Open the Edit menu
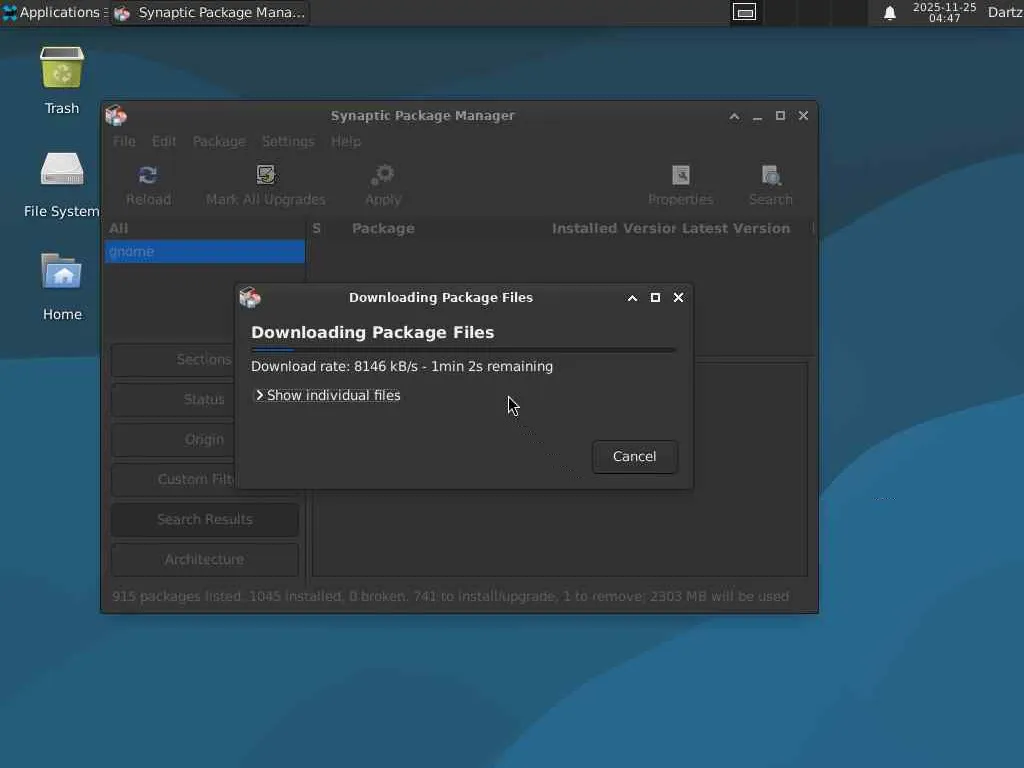This screenshot has width=1024, height=768. (x=164, y=141)
